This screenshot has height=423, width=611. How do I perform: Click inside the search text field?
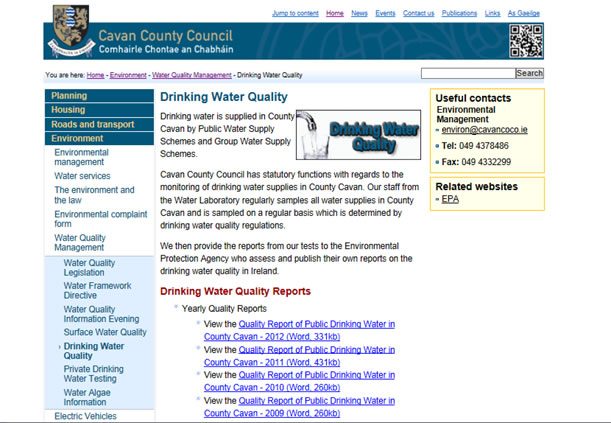(x=467, y=73)
